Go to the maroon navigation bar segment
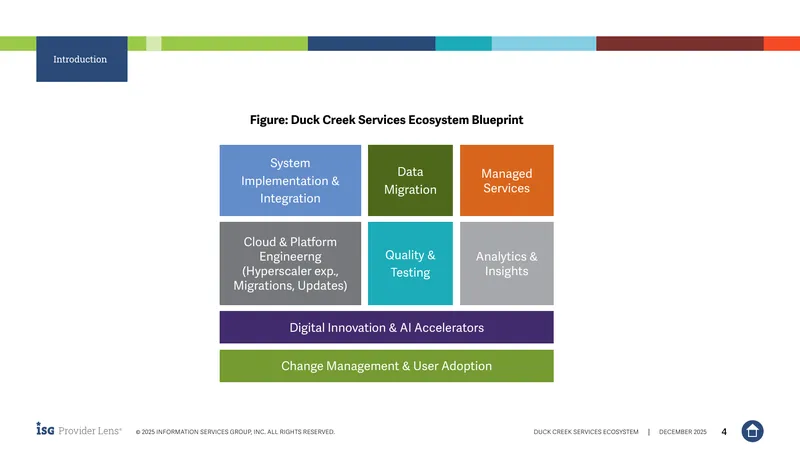800x450 pixels. (x=680, y=43)
